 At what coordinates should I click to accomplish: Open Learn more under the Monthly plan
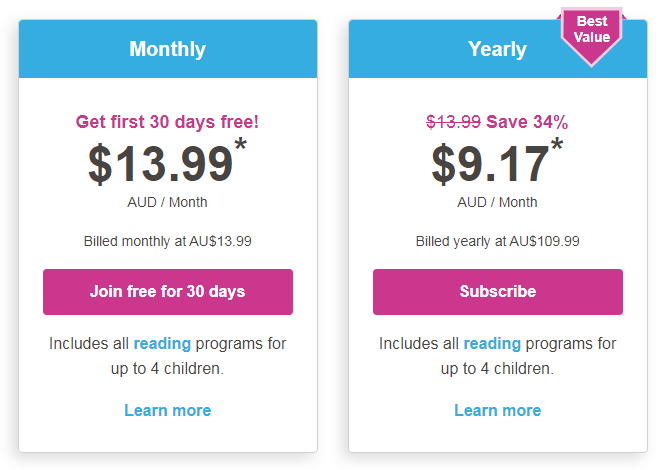pos(167,410)
